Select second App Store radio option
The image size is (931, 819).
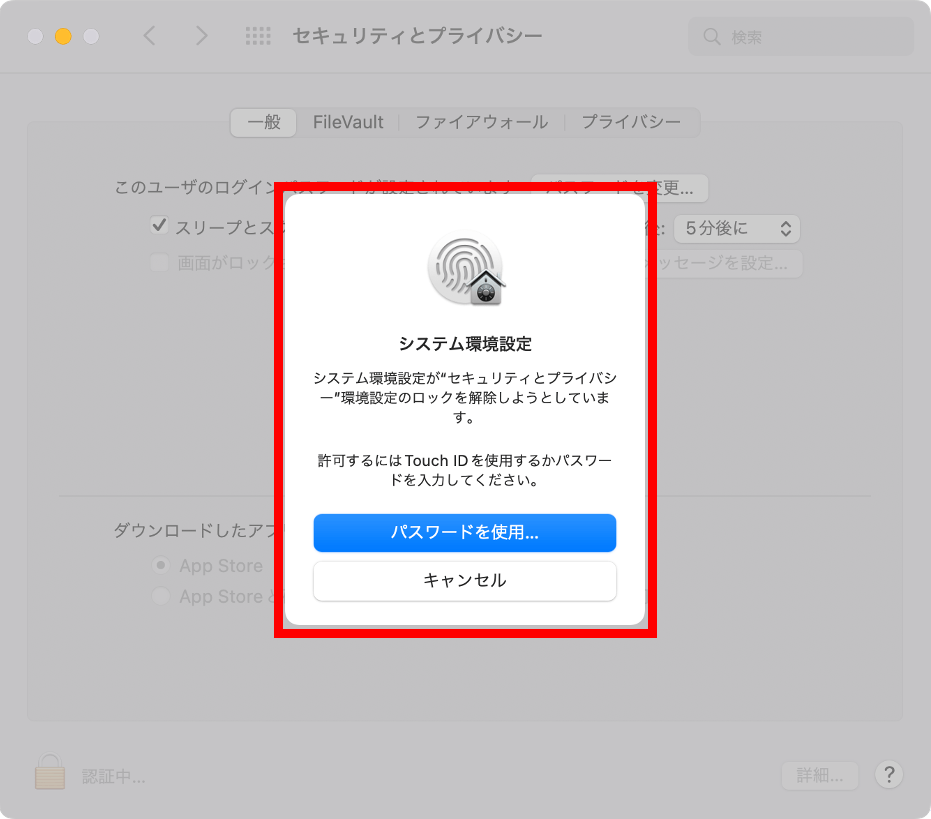tap(160, 596)
